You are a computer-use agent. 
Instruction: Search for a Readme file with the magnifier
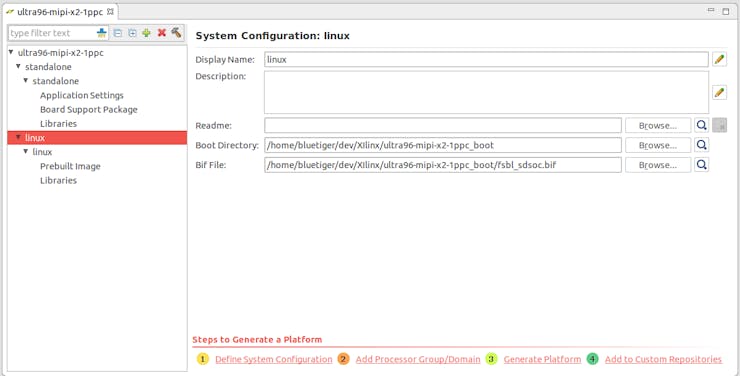coord(702,125)
